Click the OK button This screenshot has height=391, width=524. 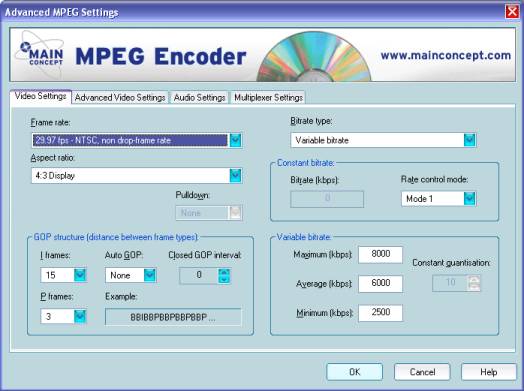pos(355,372)
